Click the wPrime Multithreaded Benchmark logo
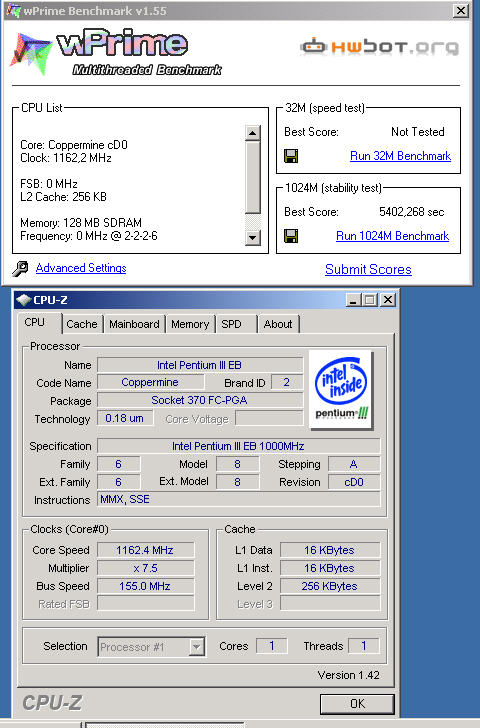The width and height of the screenshot is (480, 728). (116, 52)
